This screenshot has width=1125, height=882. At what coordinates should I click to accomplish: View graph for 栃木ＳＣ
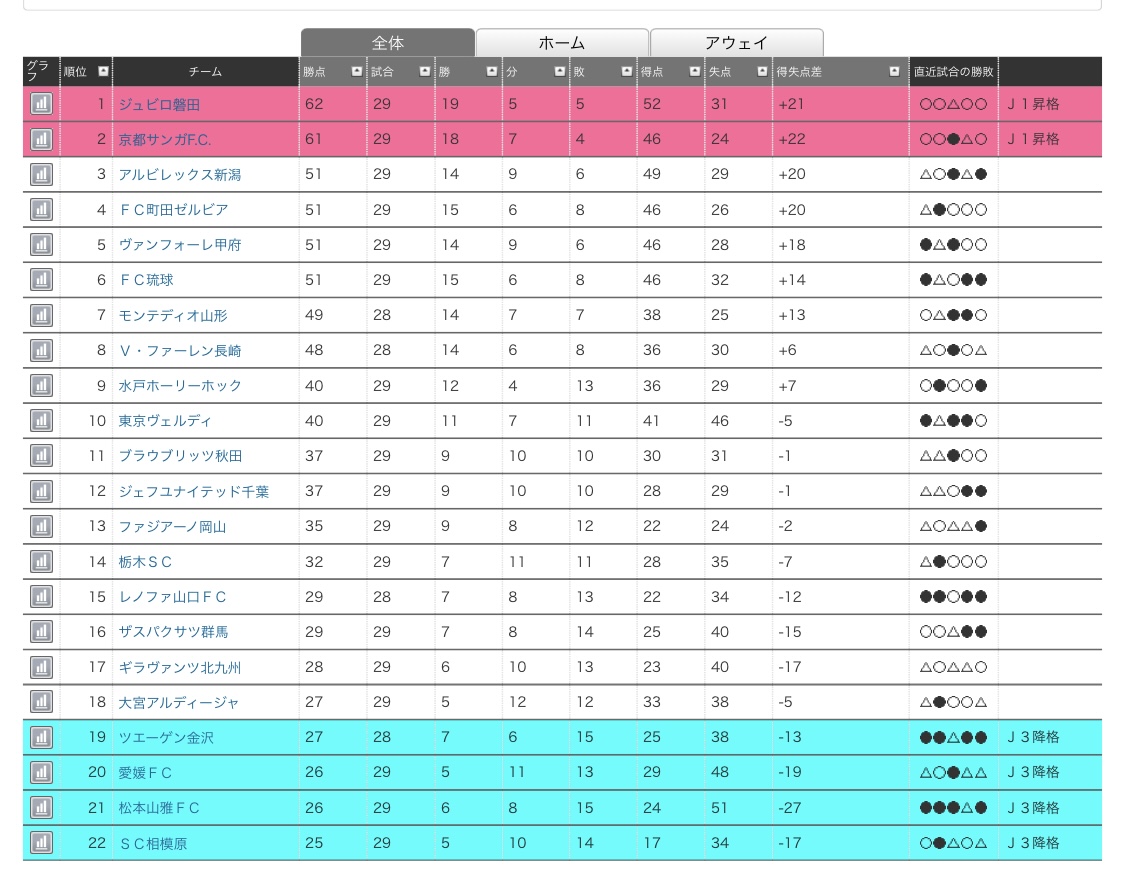[41, 561]
